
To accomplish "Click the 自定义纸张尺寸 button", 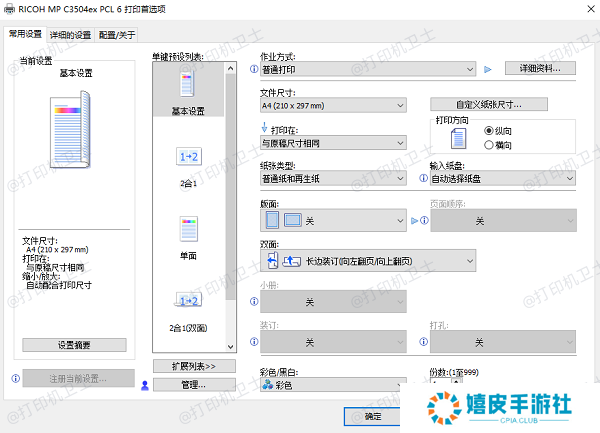I will (x=489, y=104).
